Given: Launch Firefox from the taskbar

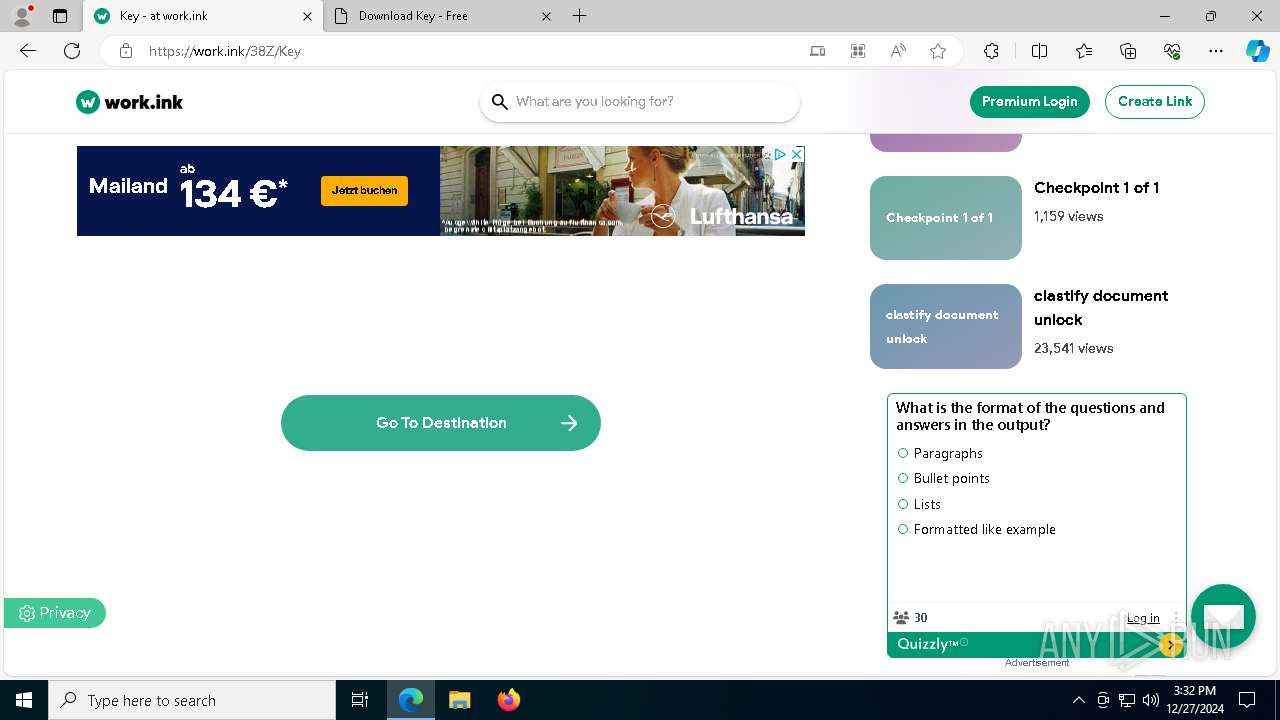Looking at the screenshot, I should [509, 700].
